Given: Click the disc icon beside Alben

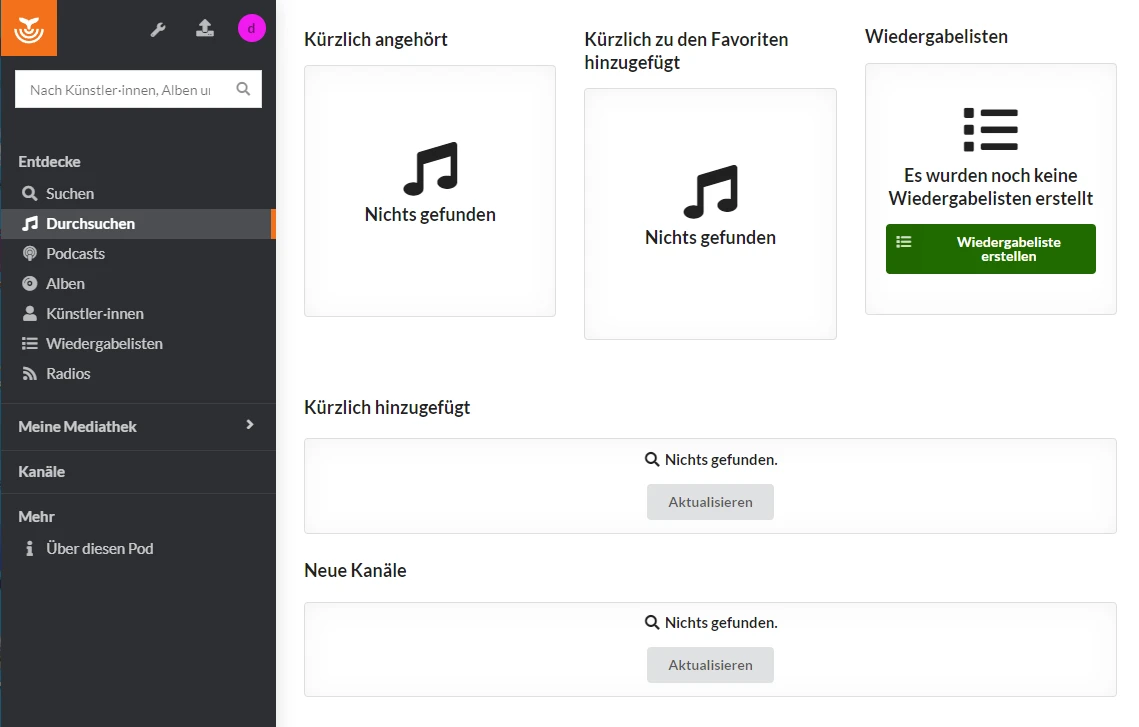Looking at the screenshot, I should tap(30, 284).
